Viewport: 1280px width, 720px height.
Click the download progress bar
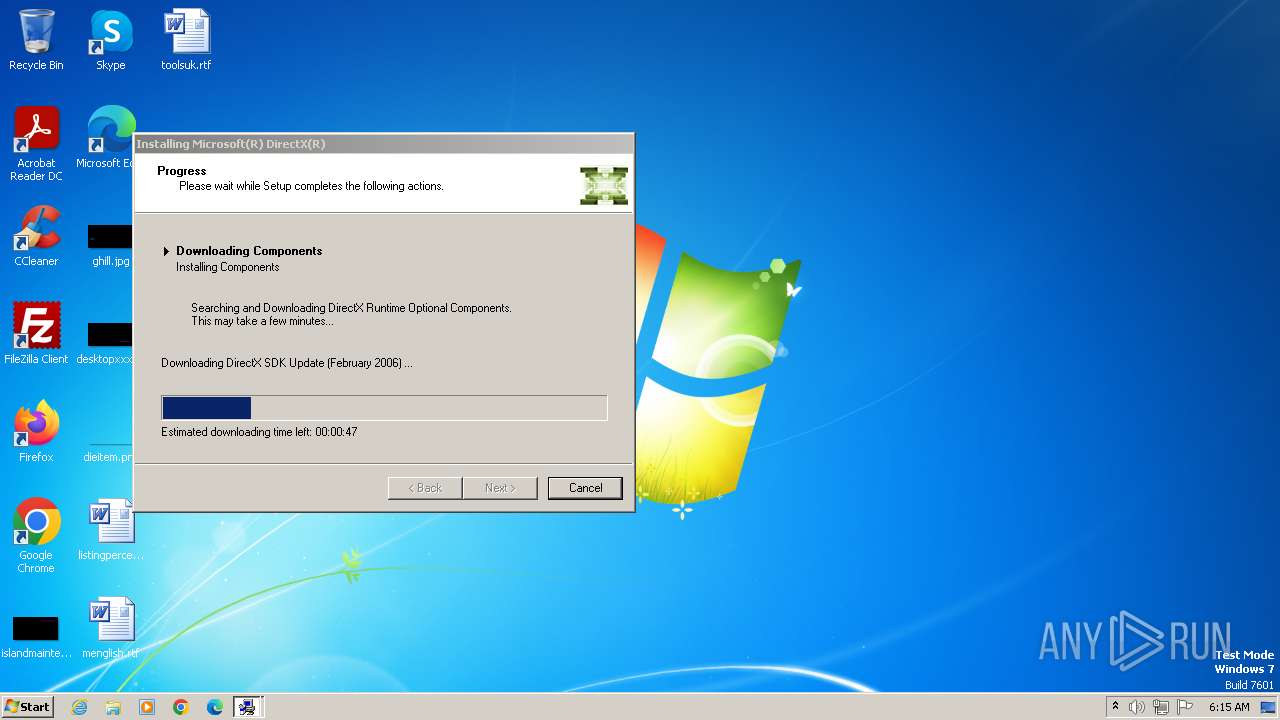384,407
